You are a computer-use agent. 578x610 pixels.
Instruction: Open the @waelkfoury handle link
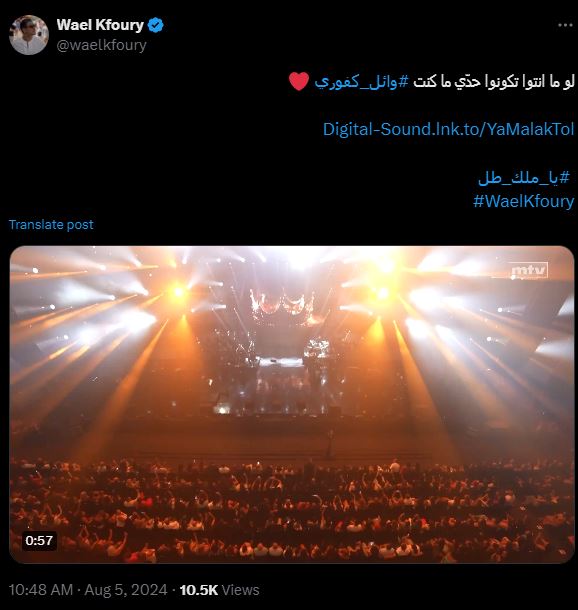[x=102, y=45]
